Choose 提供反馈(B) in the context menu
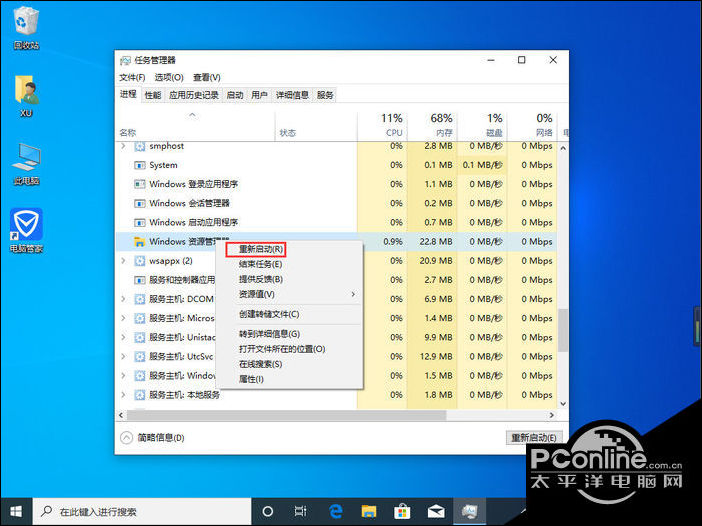 pyautogui.click(x=261, y=279)
